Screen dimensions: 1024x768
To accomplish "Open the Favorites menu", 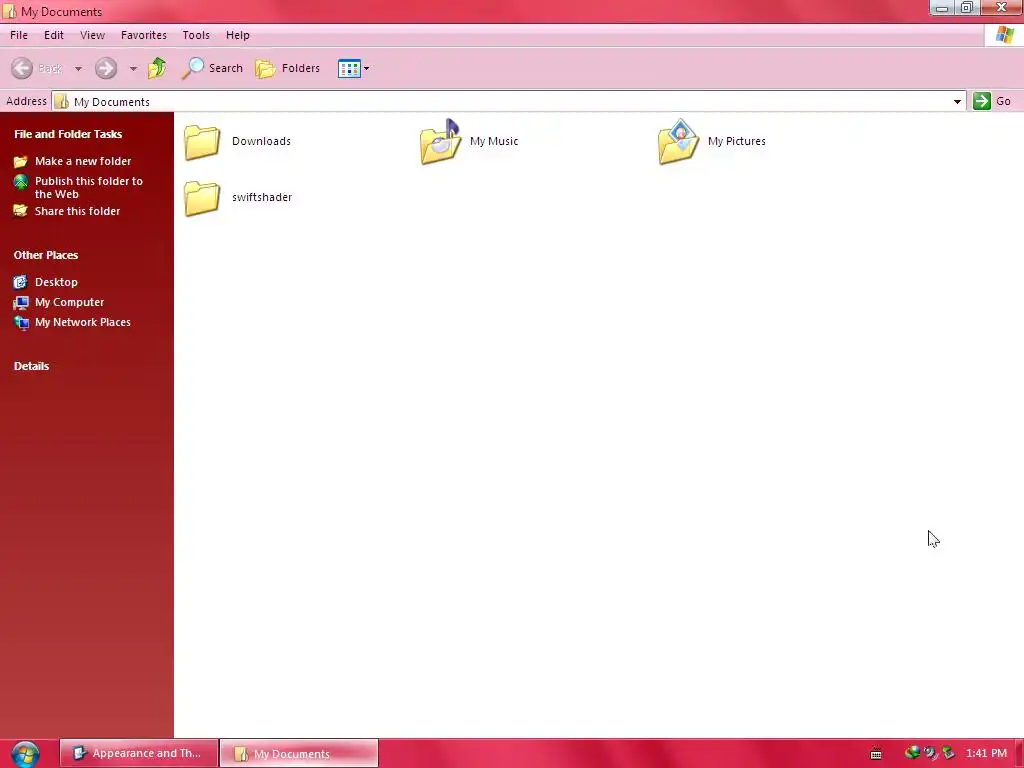I will (144, 35).
